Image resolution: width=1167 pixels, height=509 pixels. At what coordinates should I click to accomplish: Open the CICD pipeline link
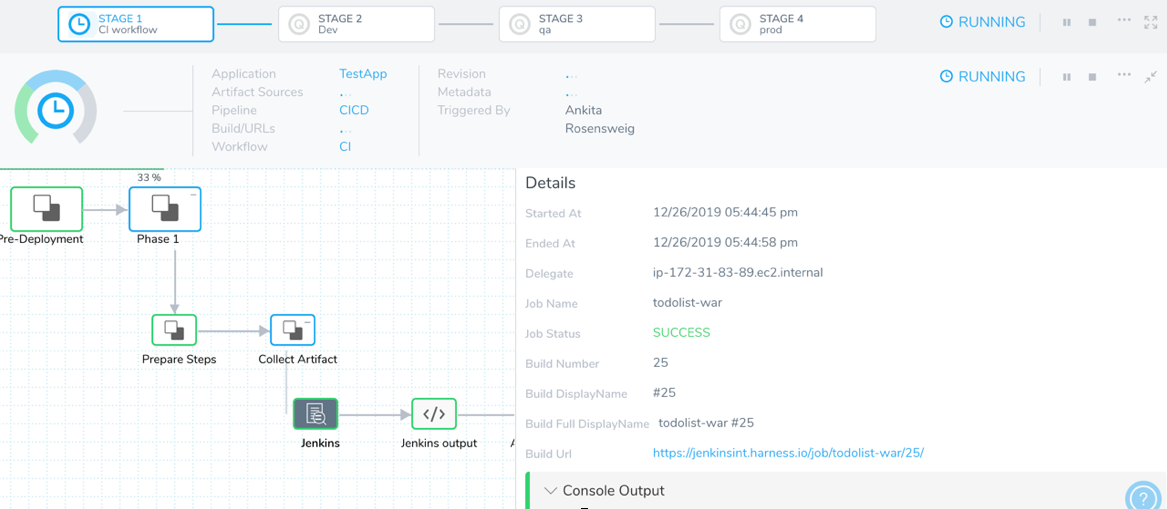pyautogui.click(x=354, y=110)
